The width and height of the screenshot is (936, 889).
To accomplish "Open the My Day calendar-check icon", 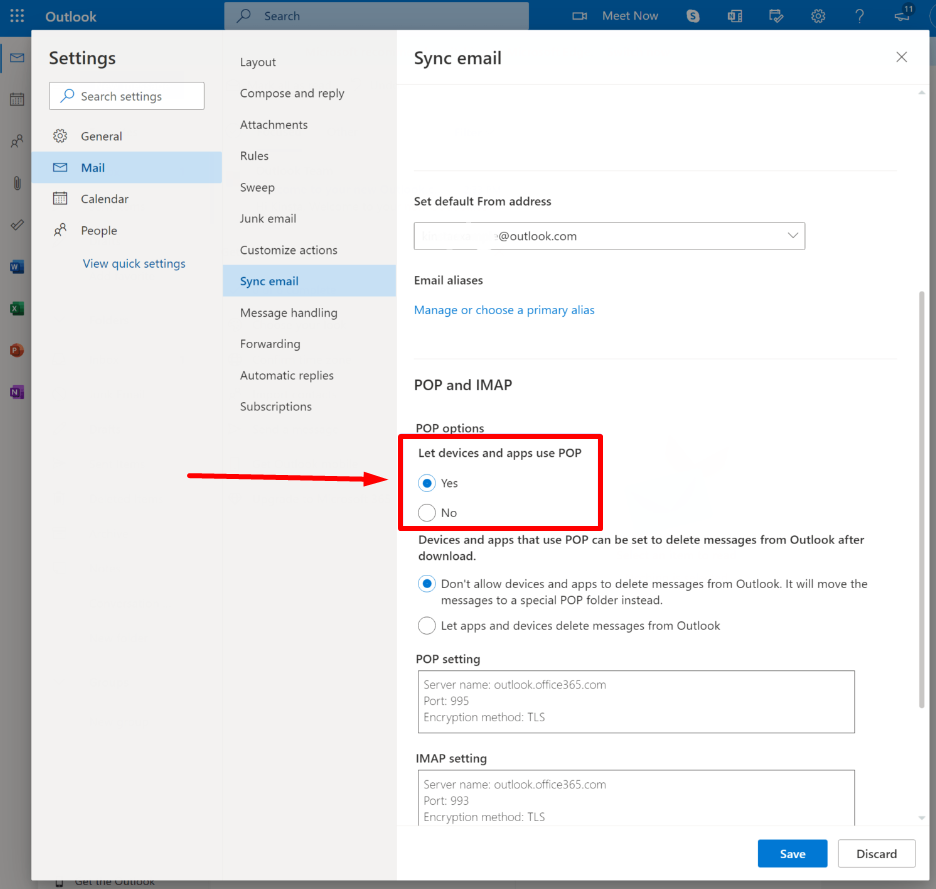I will pos(776,16).
